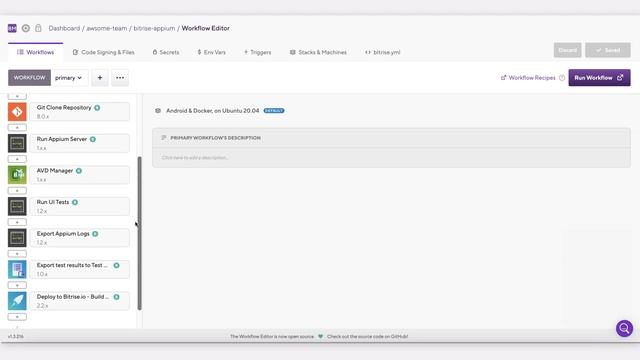Select the Run UI Tests step icon
This screenshot has height=360, width=640.
click(17, 206)
